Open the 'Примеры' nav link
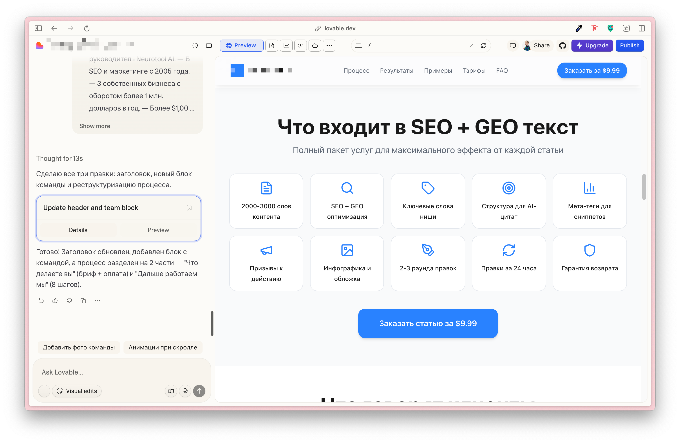 click(438, 71)
